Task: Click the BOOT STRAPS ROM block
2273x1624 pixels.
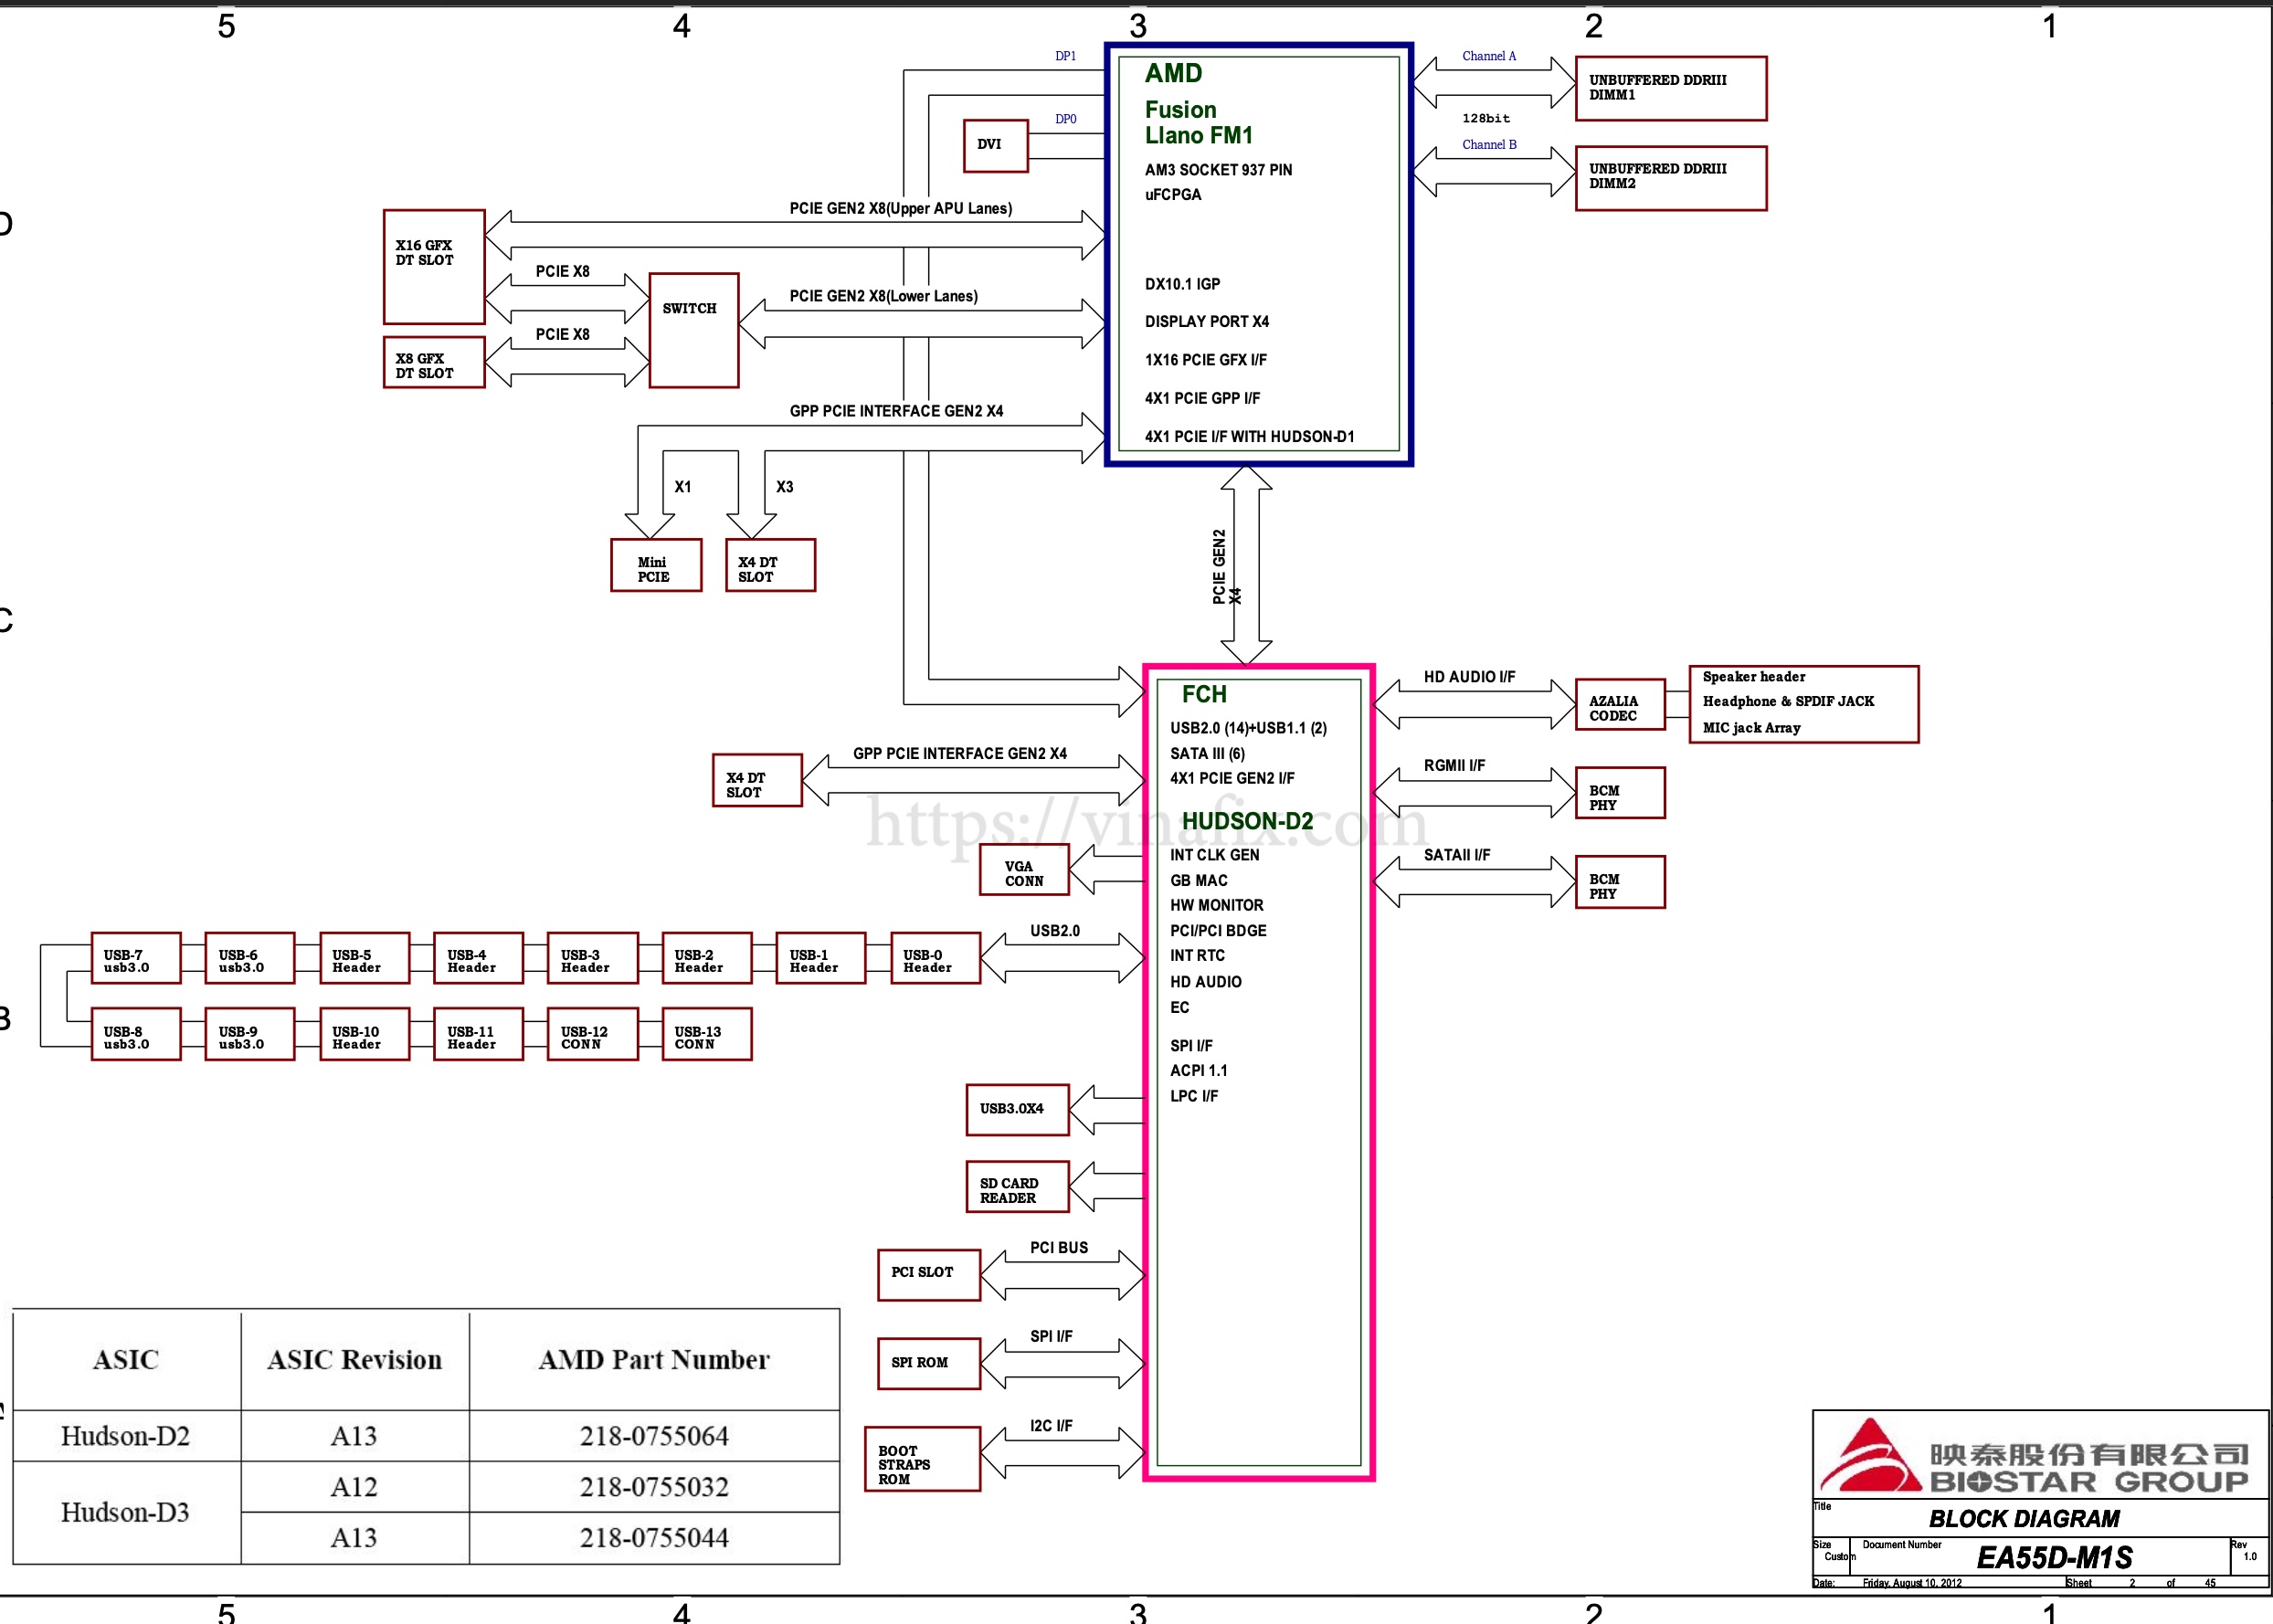Action: pyautogui.click(x=923, y=1459)
